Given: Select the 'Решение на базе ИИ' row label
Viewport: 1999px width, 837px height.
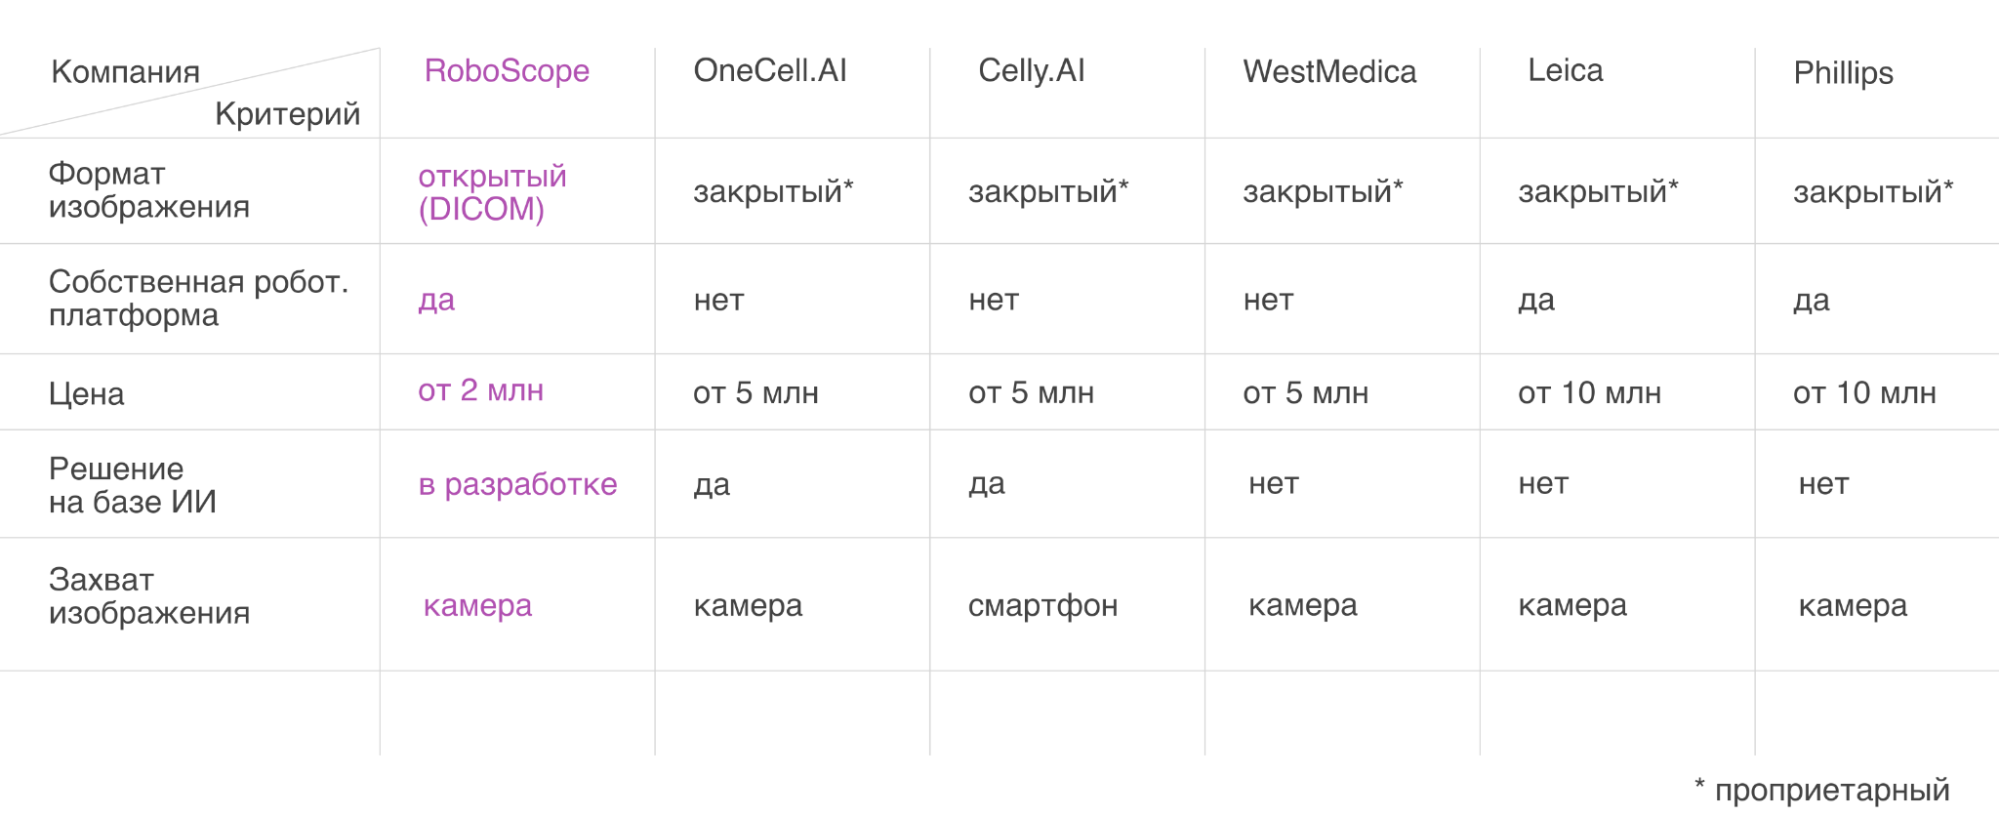Looking at the screenshot, I should 132,485.
